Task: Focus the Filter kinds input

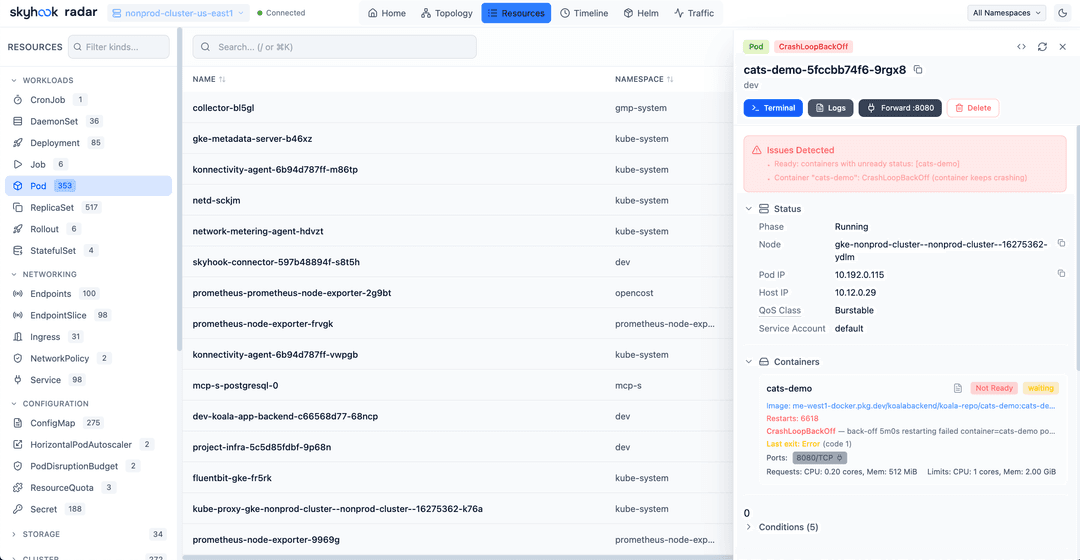Action: 118,47
